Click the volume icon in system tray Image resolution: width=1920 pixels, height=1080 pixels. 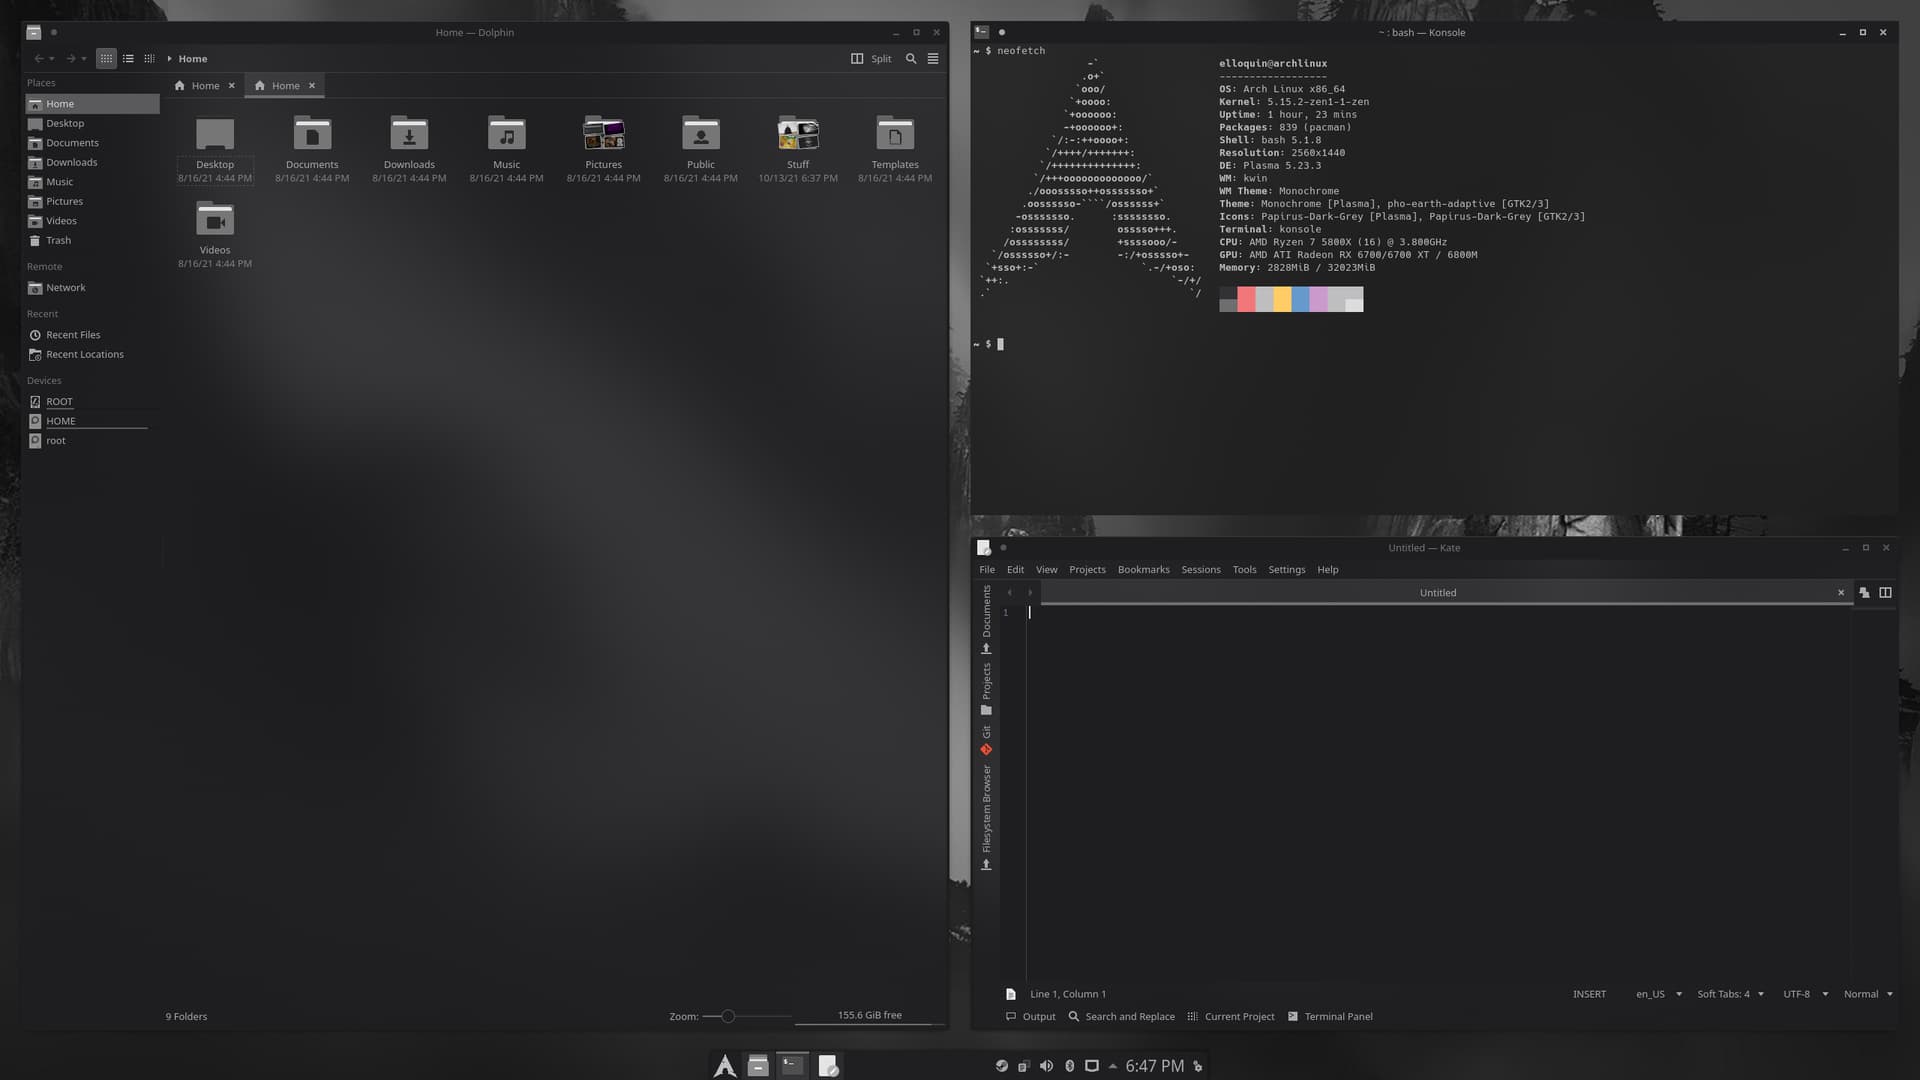point(1046,1067)
